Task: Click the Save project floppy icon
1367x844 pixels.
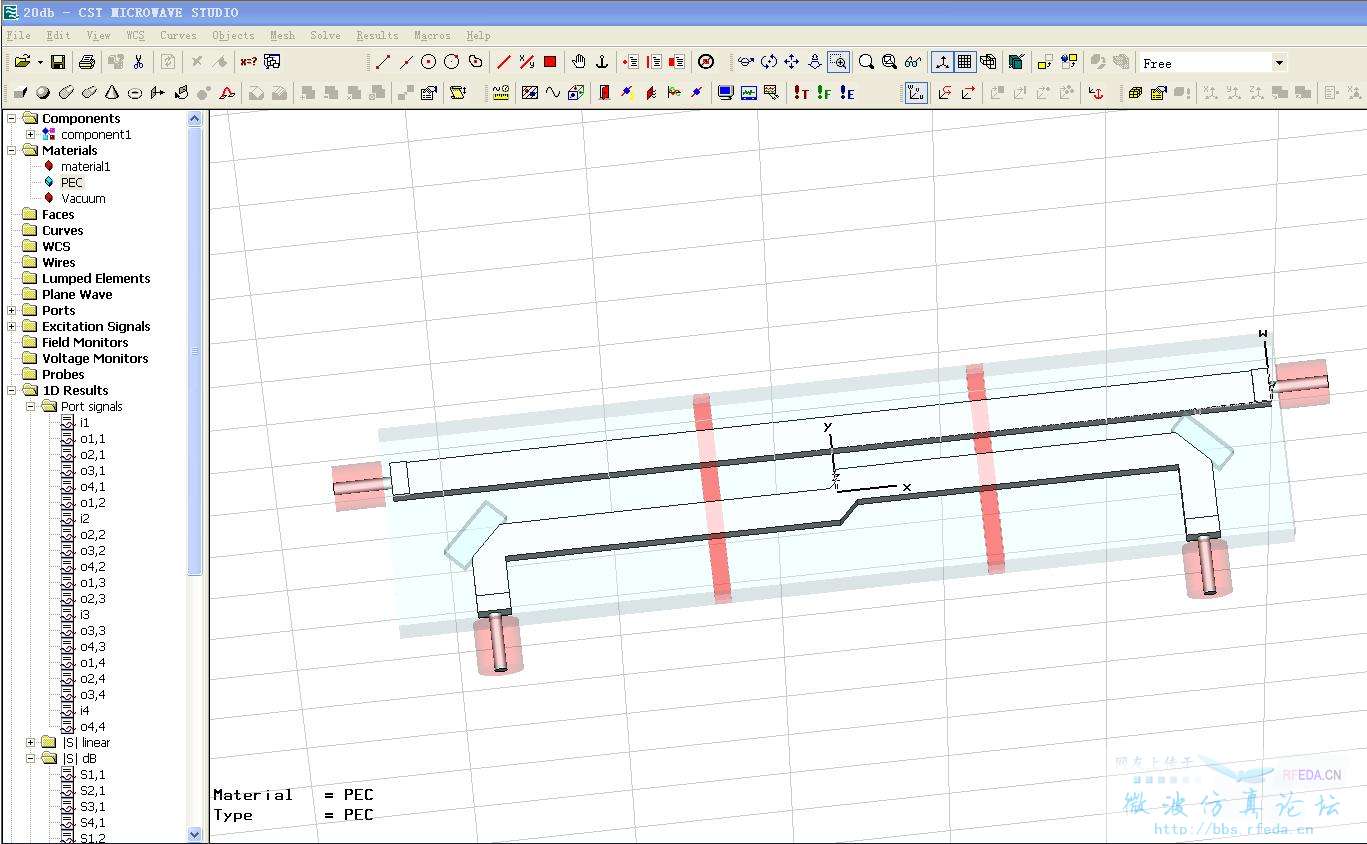Action: point(58,62)
